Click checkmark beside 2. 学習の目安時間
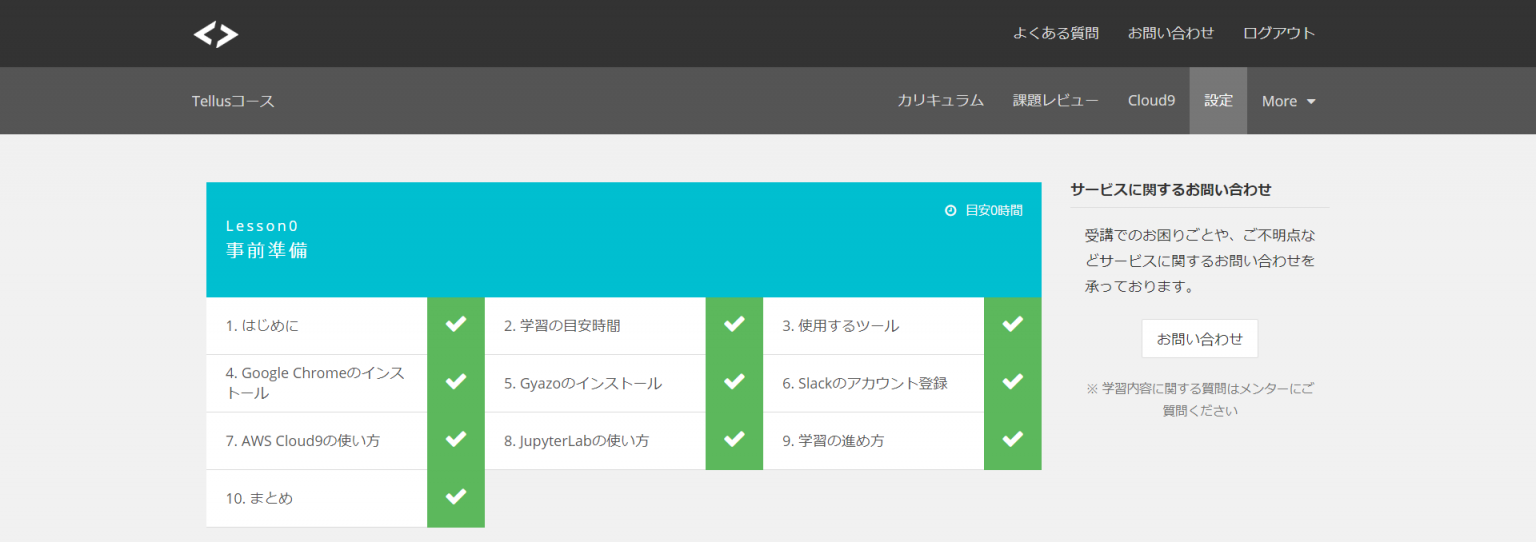Viewport: 1536px width, 542px height. tap(734, 325)
